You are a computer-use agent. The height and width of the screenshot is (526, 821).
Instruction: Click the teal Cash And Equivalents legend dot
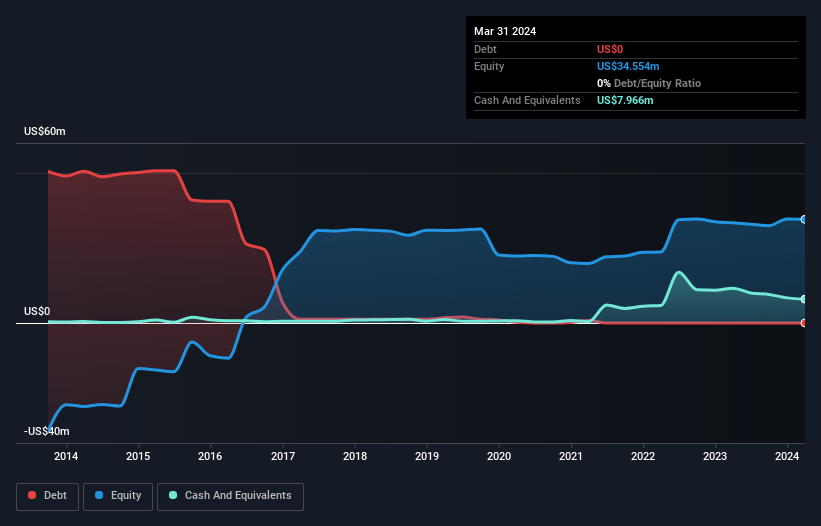pos(173,495)
